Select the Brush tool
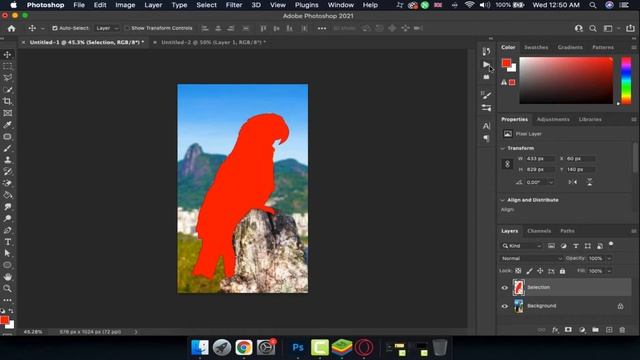 point(7,149)
